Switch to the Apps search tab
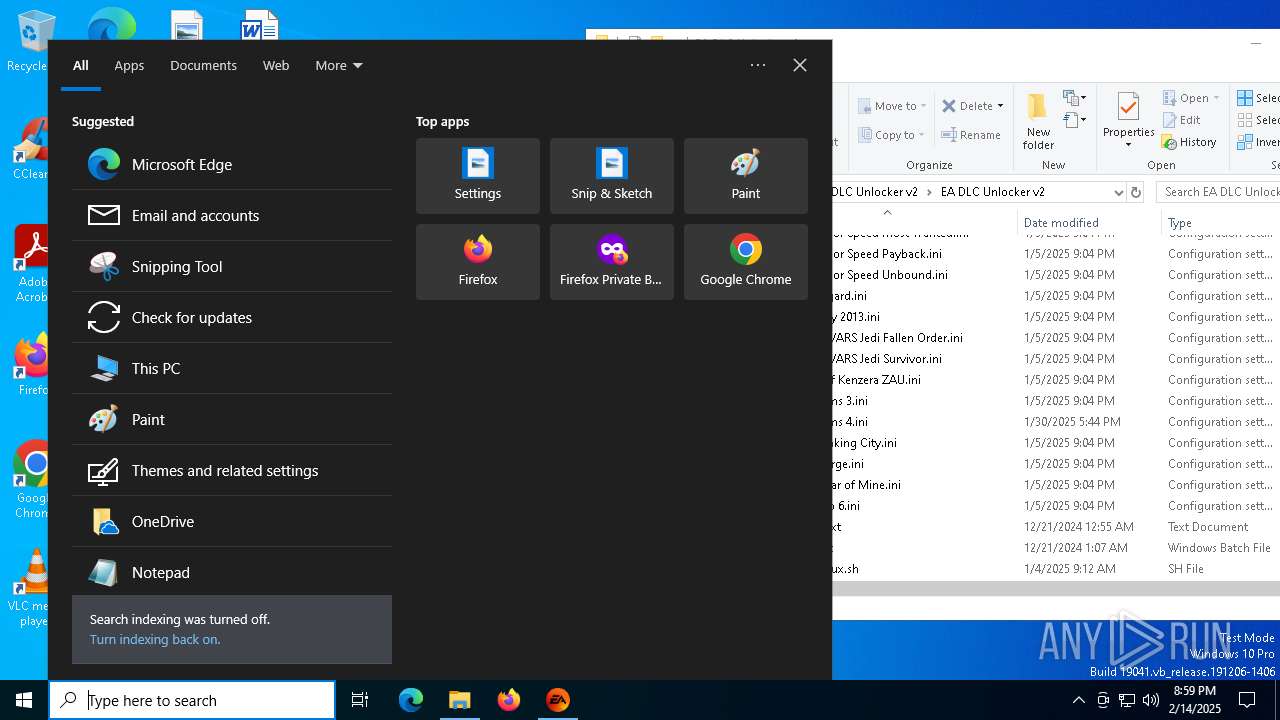The width and height of the screenshot is (1280, 720). 129,65
